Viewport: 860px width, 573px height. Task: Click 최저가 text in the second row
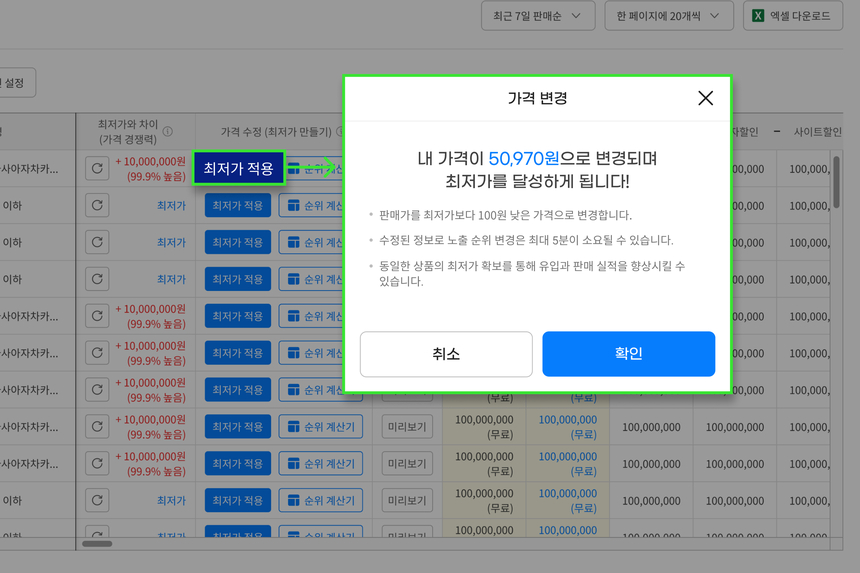(172, 206)
